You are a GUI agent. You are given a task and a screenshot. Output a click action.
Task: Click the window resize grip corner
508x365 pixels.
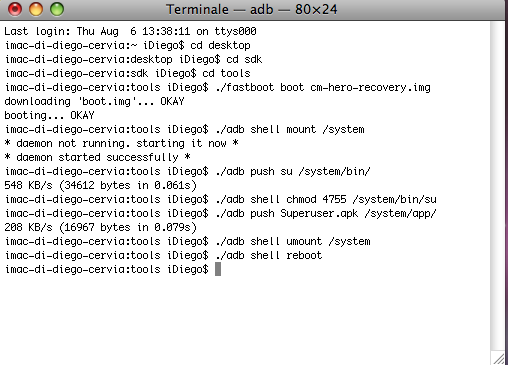click(x=499, y=358)
